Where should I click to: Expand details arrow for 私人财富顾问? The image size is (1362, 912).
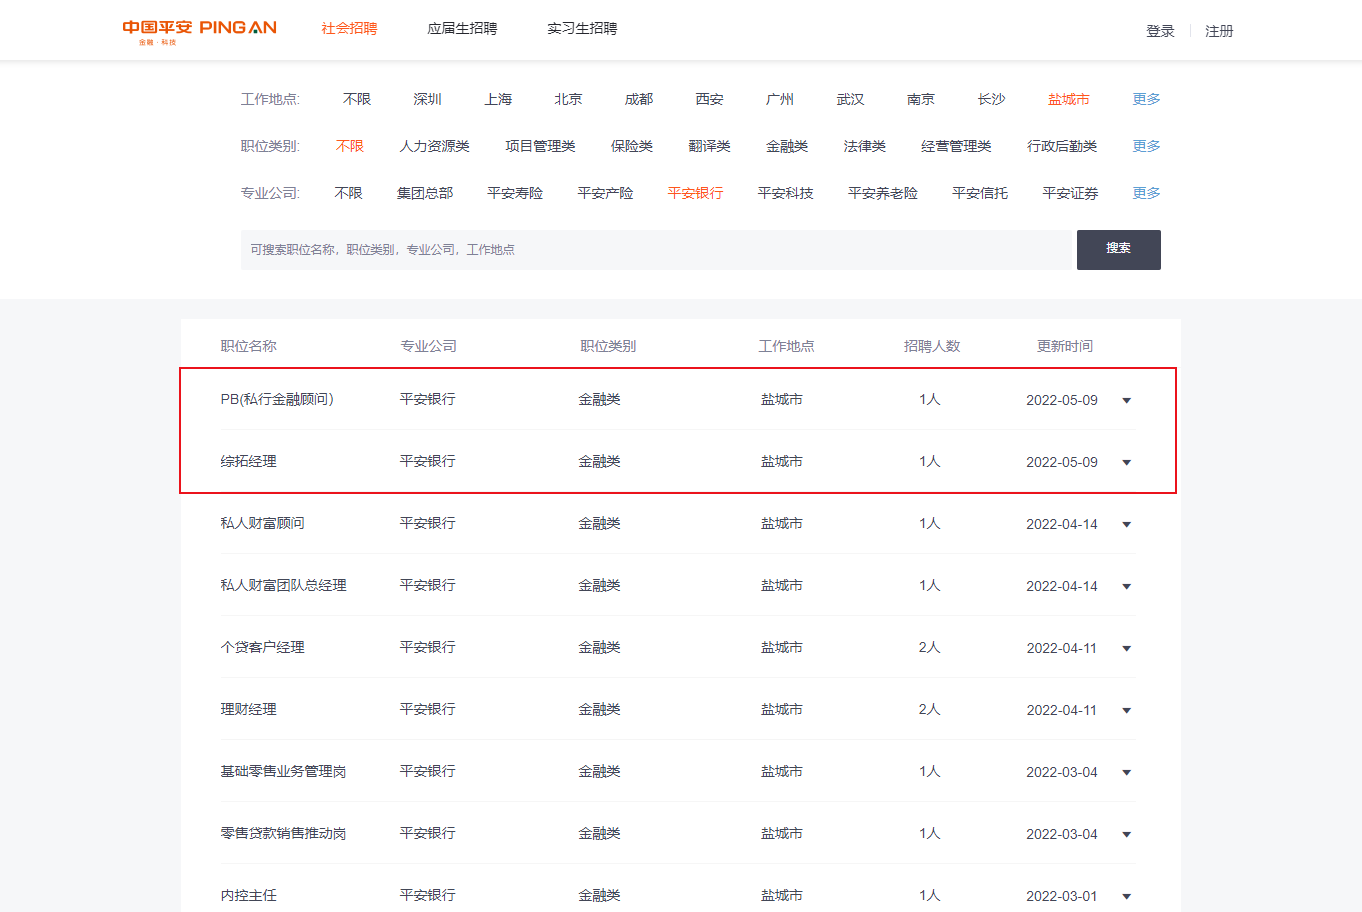tap(1126, 525)
